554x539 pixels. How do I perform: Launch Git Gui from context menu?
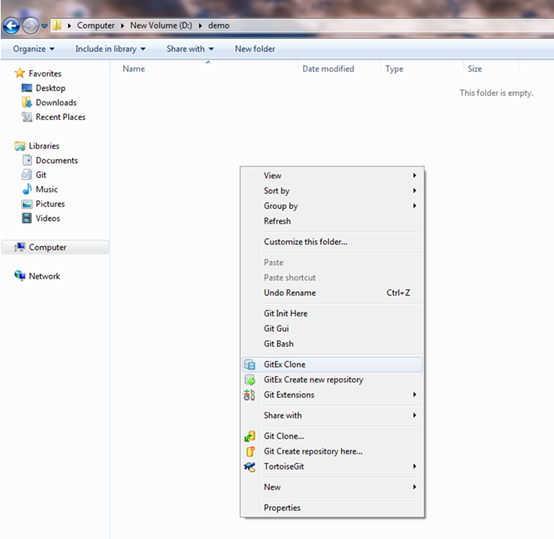click(x=332, y=329)
